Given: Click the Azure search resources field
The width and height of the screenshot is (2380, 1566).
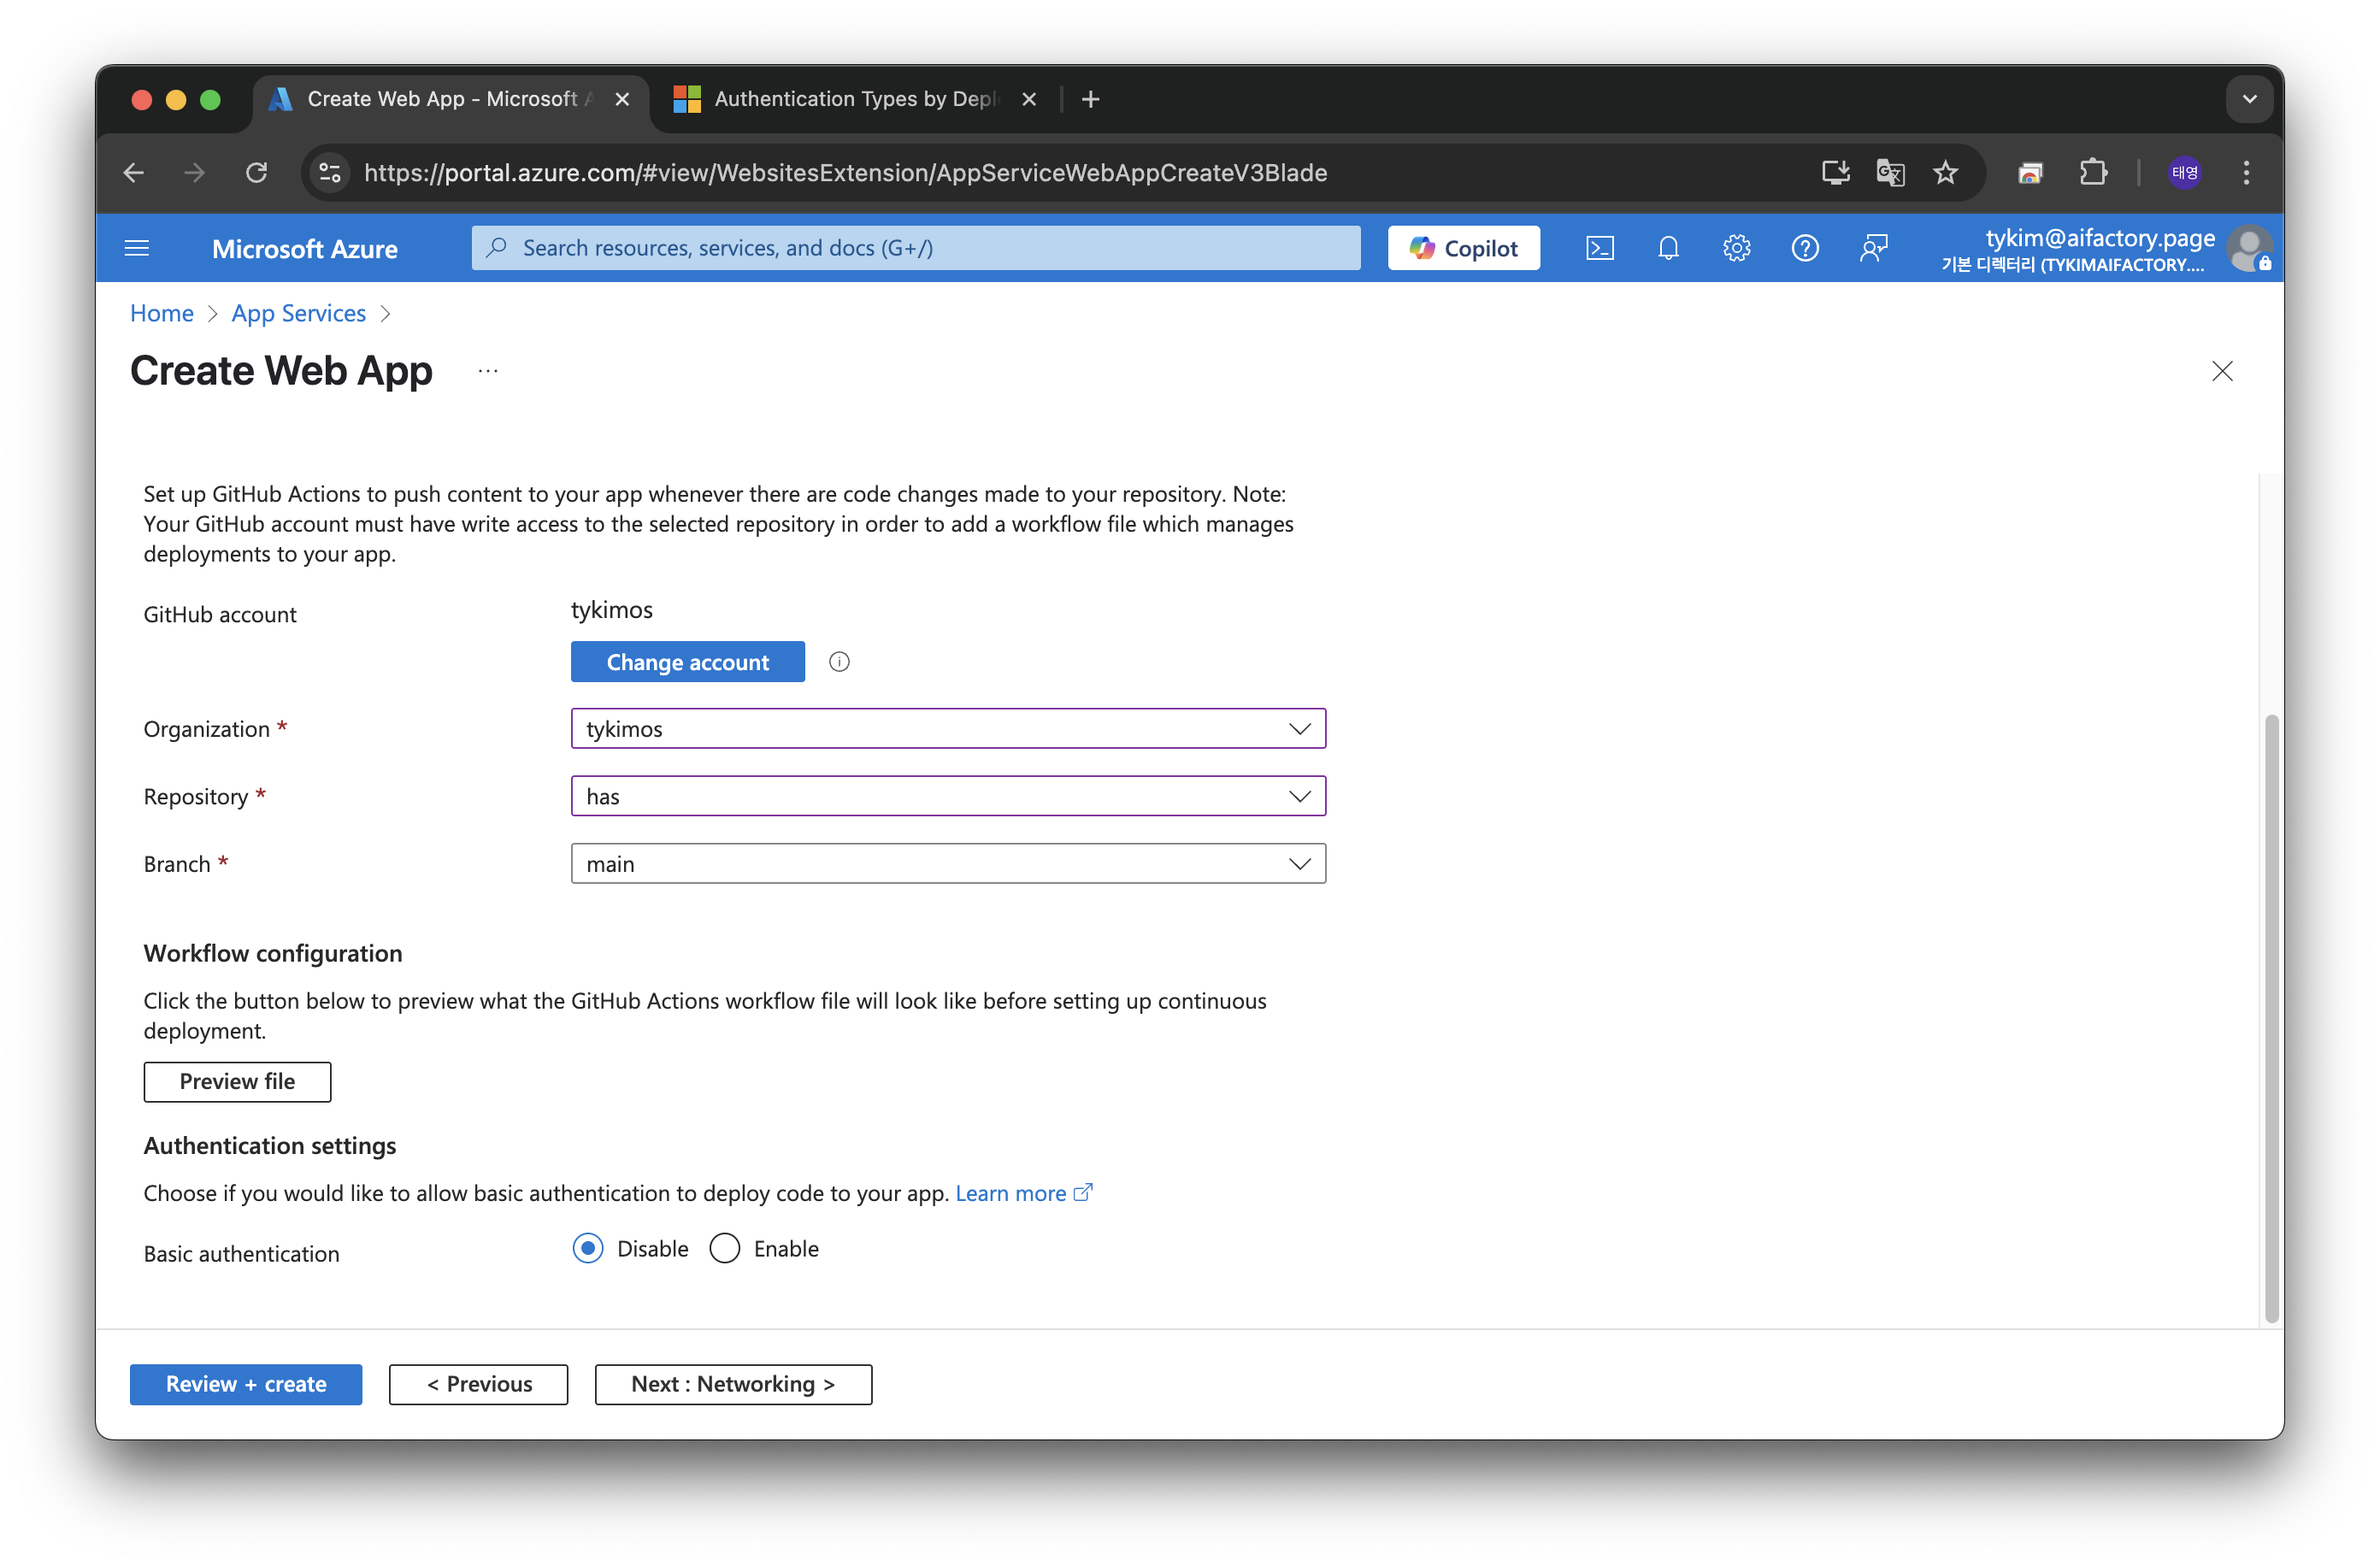Looking at the screenshot, I should pos(915,248).
